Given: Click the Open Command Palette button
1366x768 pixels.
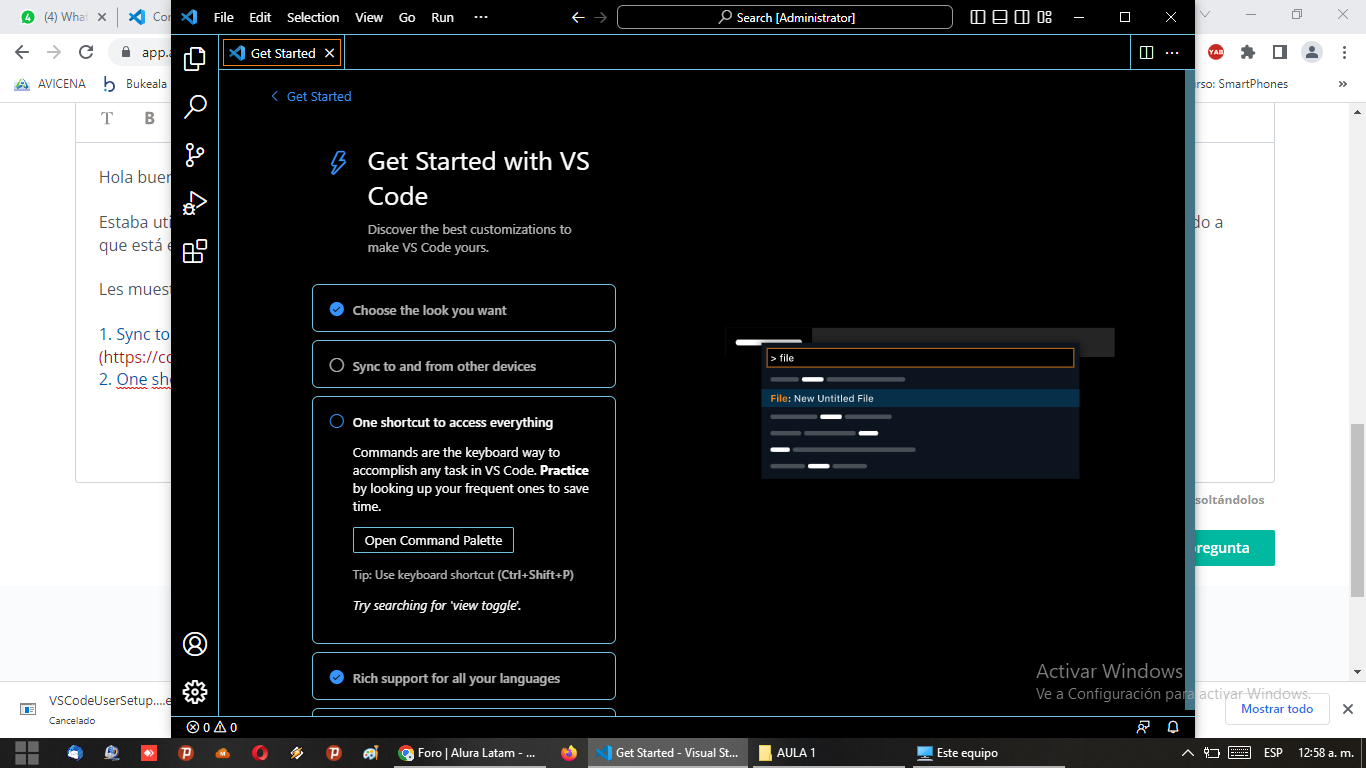Looking at the screenshot, I should click(433, 540).
